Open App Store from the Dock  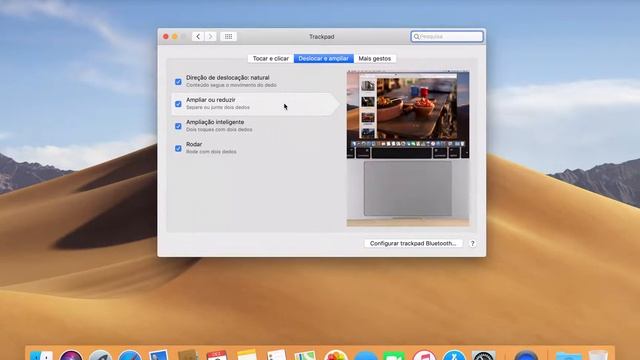(x=454, y=356)
